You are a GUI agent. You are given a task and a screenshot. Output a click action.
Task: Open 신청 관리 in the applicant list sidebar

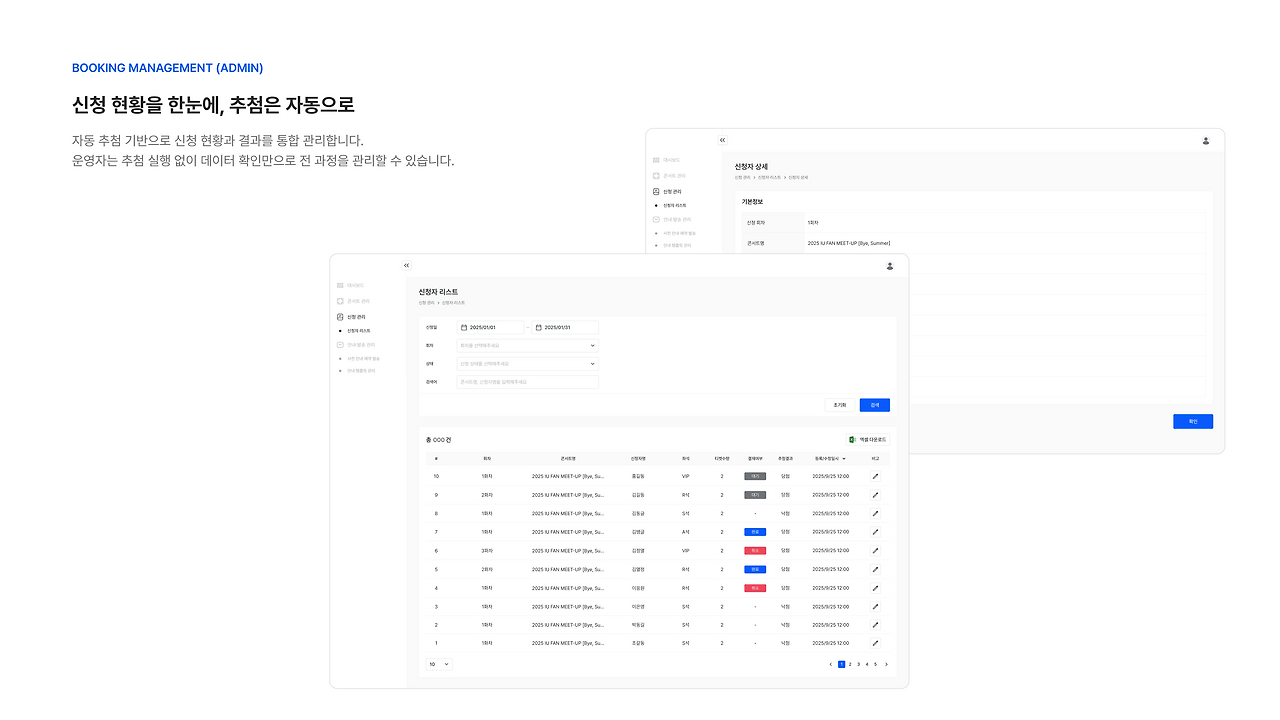click(x=350, y=317)
